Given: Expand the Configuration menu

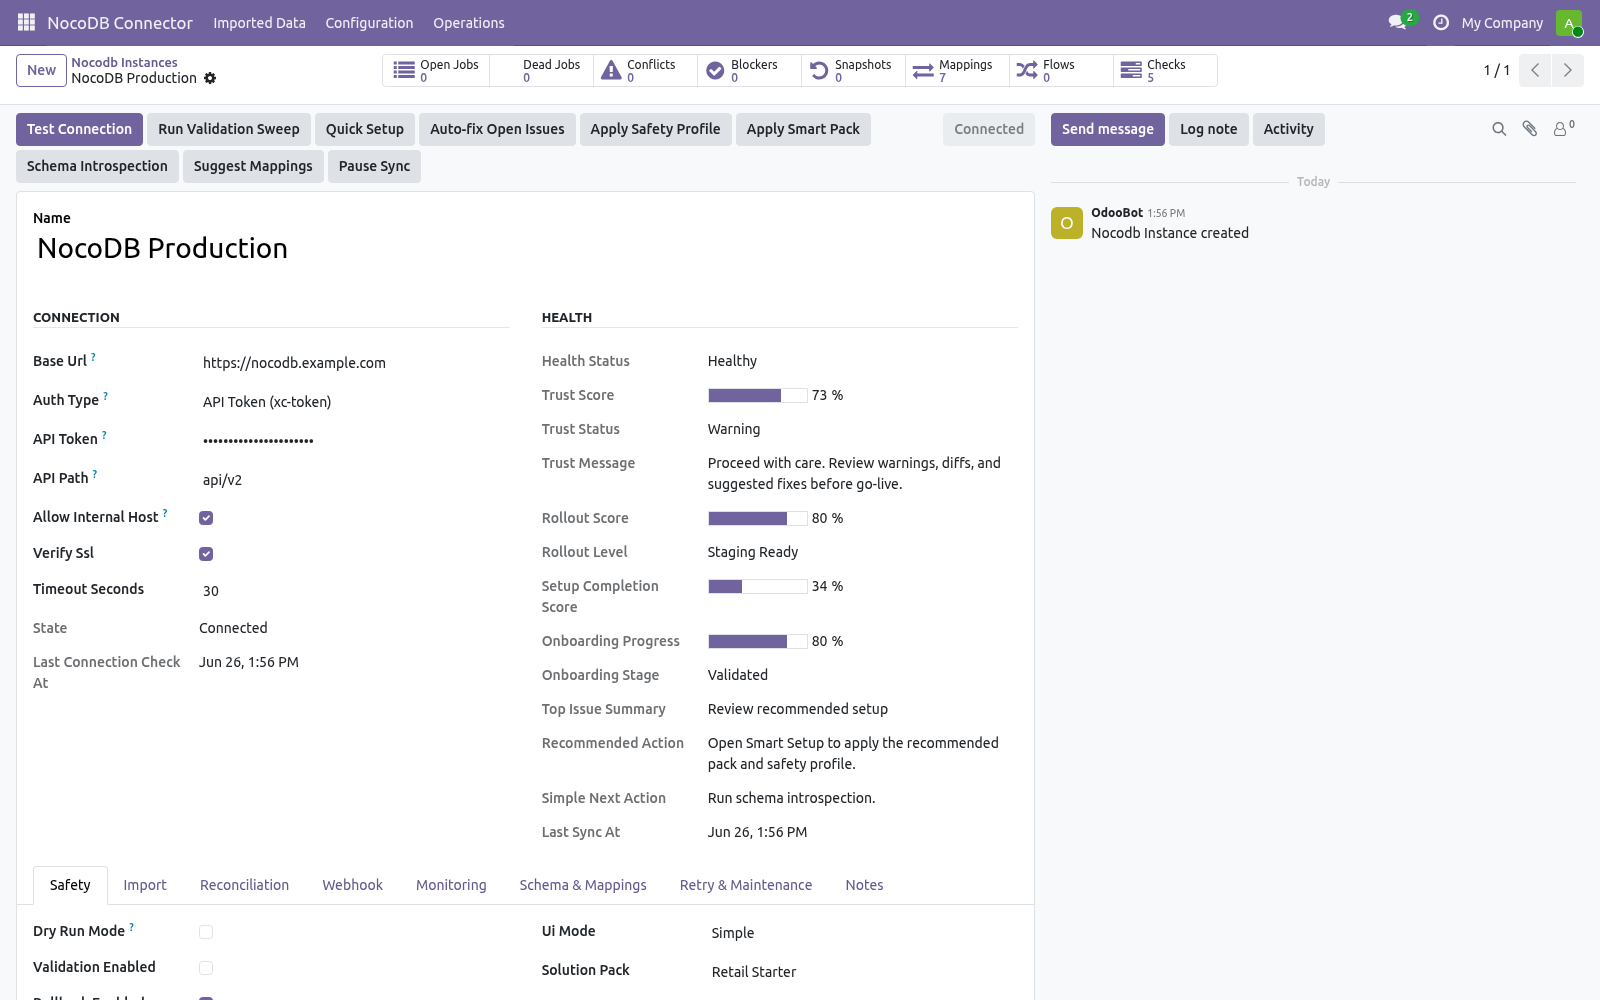Looking at the screenshot, I should pos(369,22).
